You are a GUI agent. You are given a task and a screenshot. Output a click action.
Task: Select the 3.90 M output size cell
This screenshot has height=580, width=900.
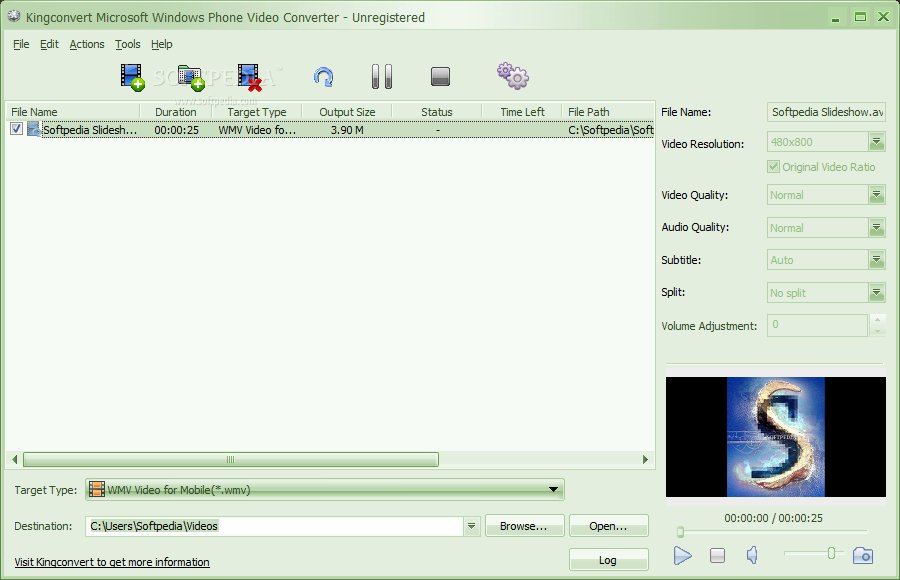point(347,130)
